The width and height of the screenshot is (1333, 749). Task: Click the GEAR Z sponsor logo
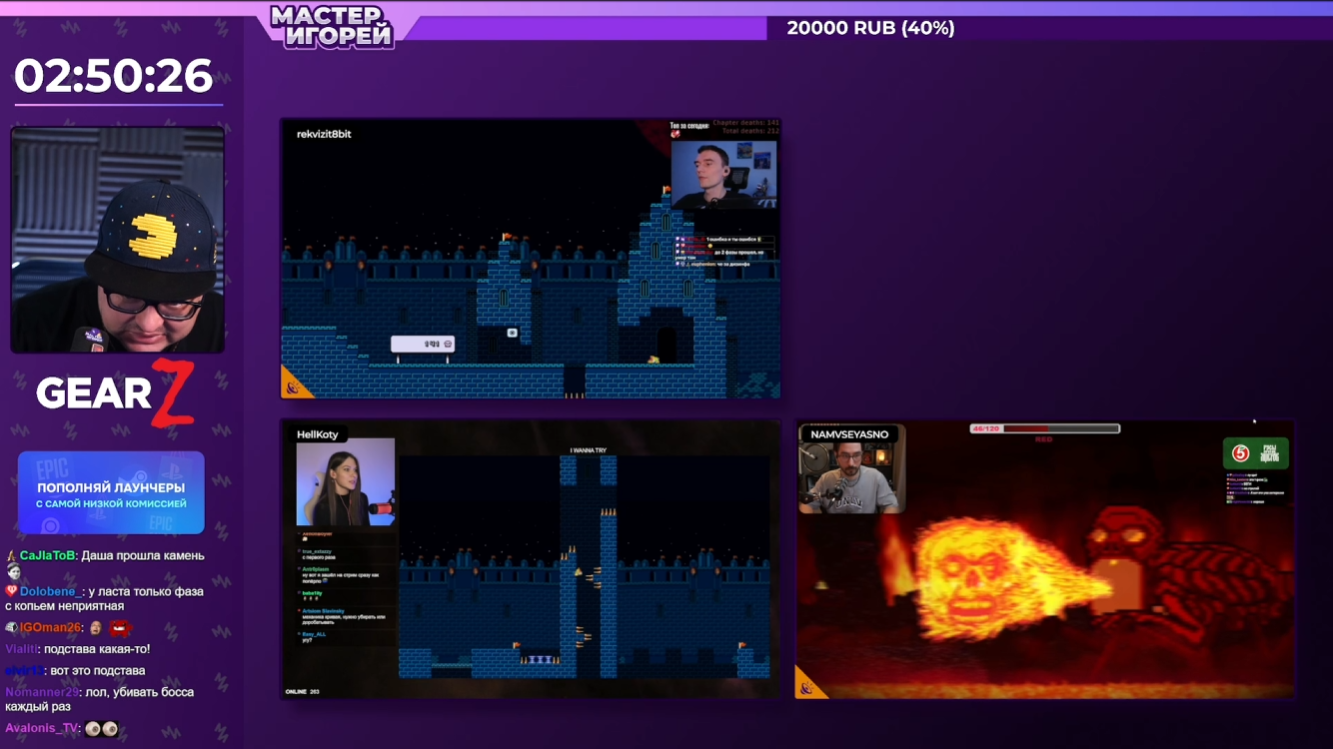[x=115, y=392]
